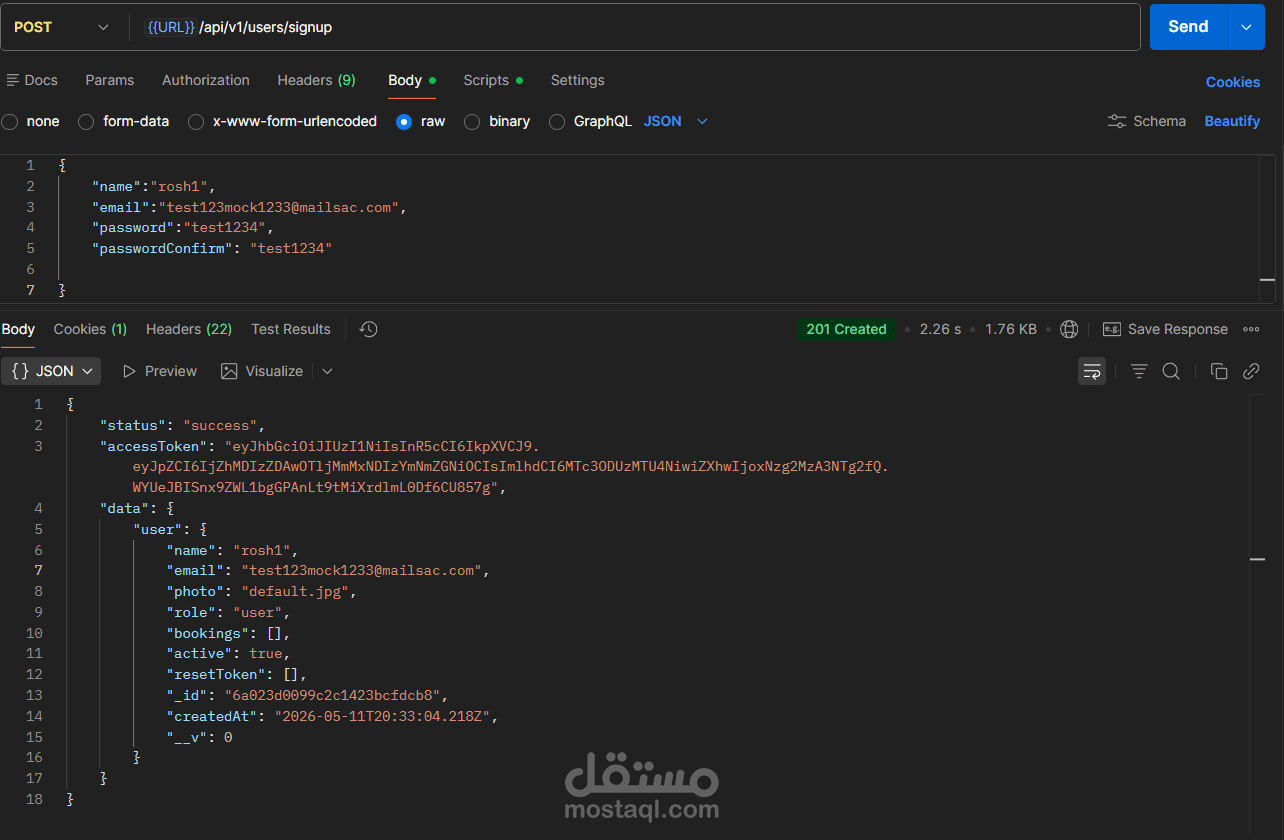
Task: Click the Send button
Action: pyautogui.click(x=1188, y=27)
